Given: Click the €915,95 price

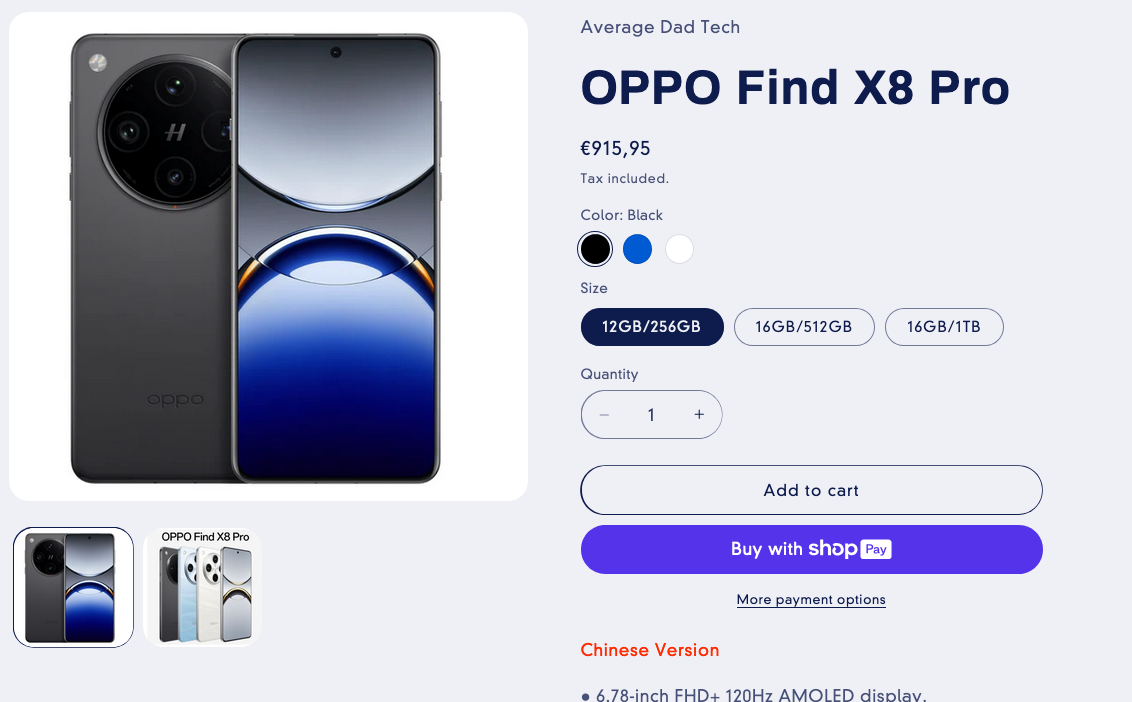Looking at the screenshot, I should (x=615, y=149).
